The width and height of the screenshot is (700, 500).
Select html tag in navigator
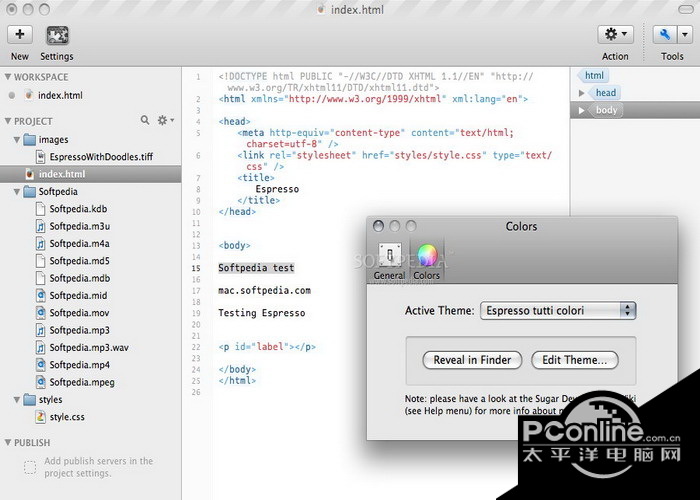click(594, 75)
